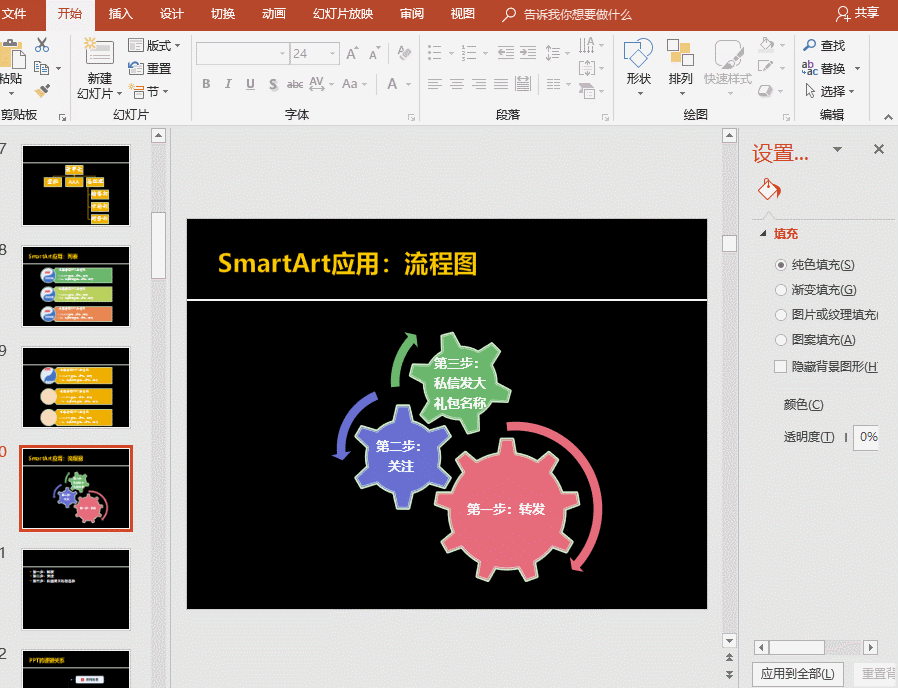
Task: Jump to next slide double arrow button
Action: point(729,675)
